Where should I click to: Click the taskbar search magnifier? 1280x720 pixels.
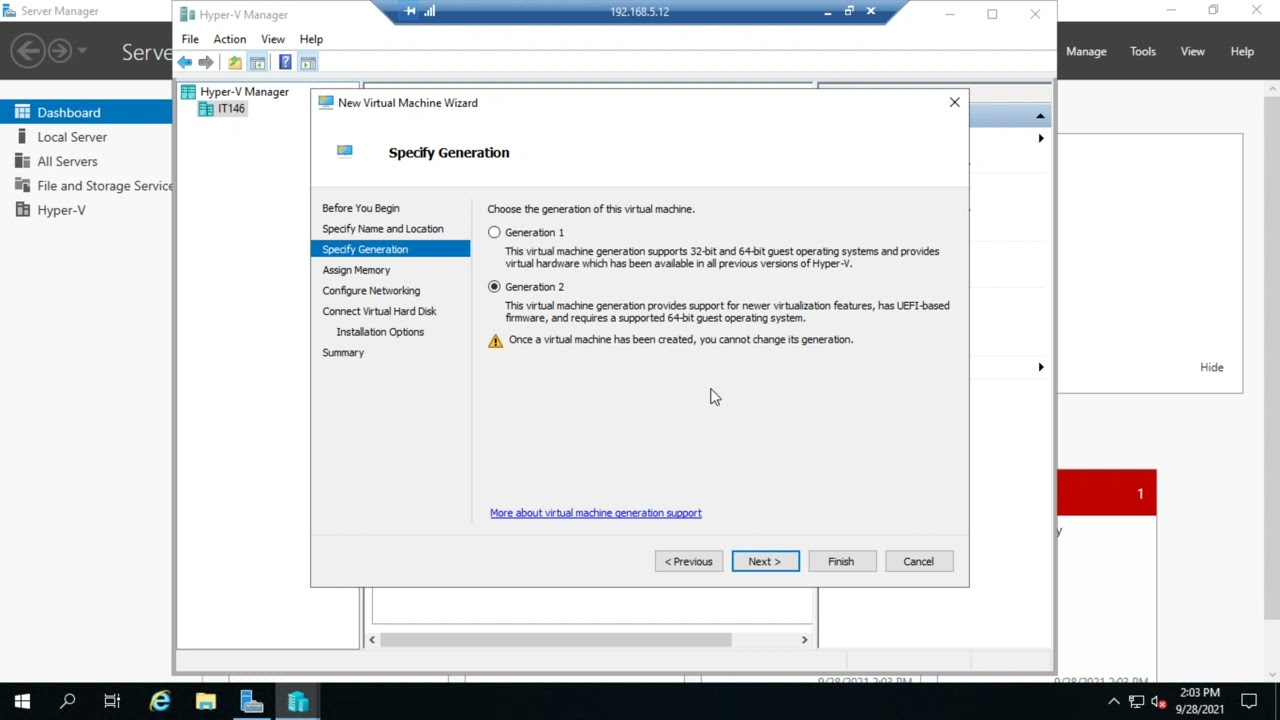(67, 702)
